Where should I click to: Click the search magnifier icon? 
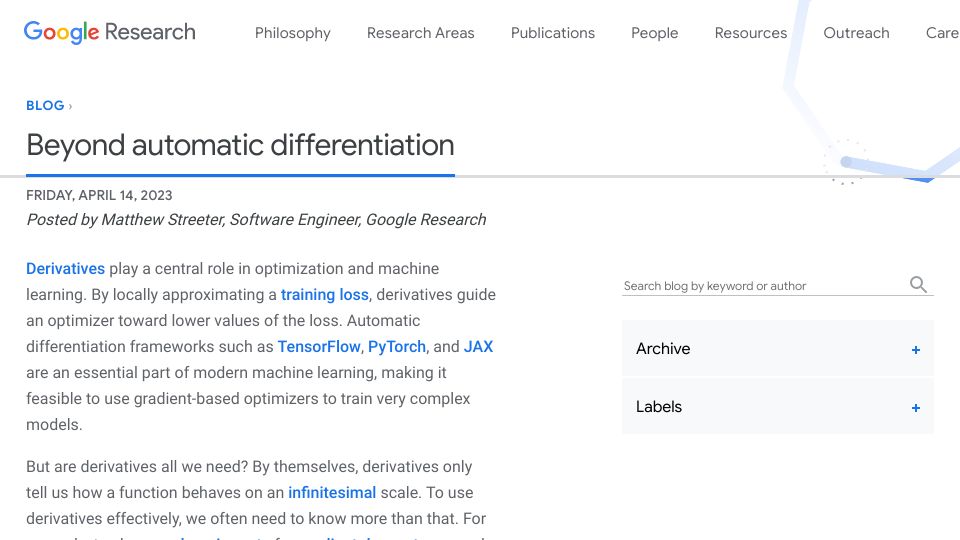(918, 284)
